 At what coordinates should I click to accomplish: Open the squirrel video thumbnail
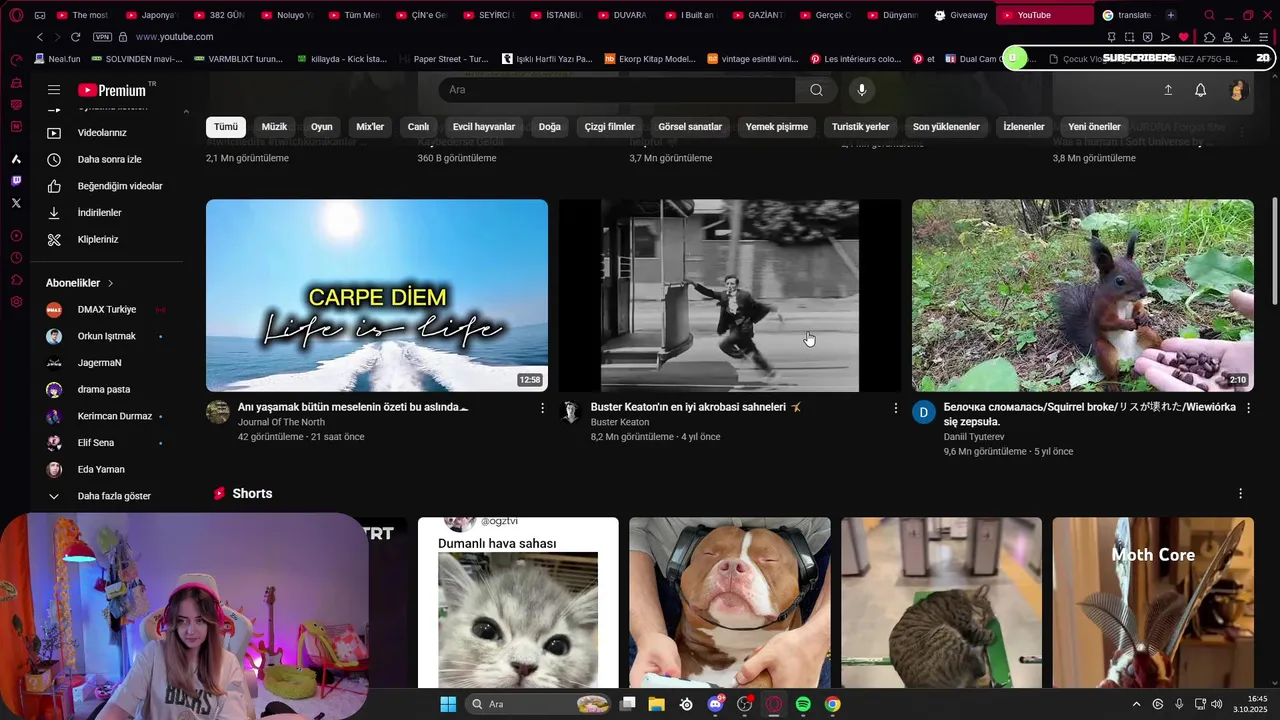[x=1083, y=295]
